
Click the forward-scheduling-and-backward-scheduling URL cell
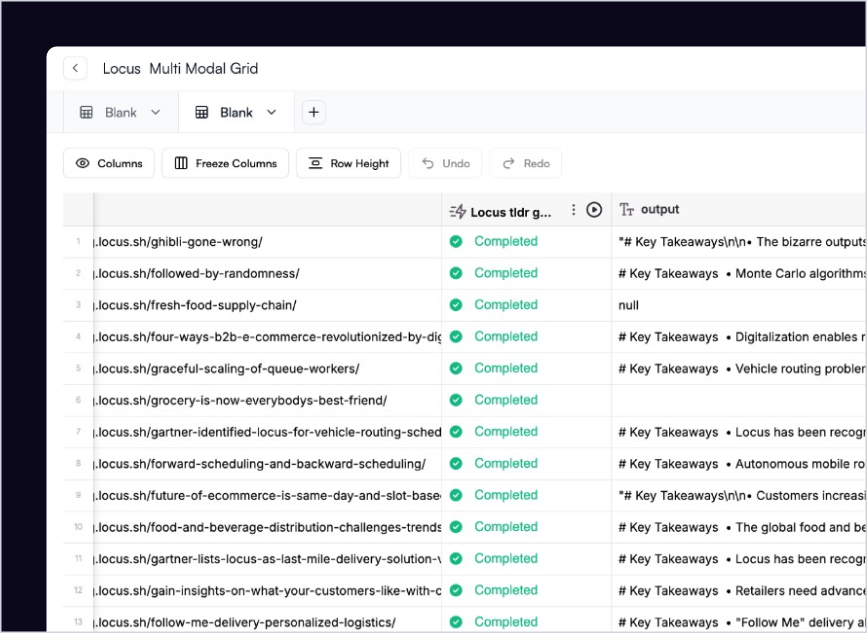pyautogui.click(x=268, y=464)
